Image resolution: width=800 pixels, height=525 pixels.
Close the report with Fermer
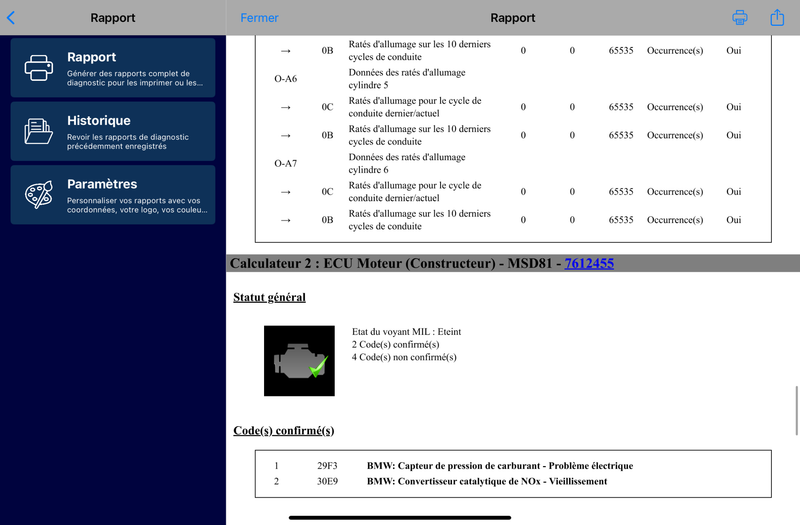coord(259,18)
